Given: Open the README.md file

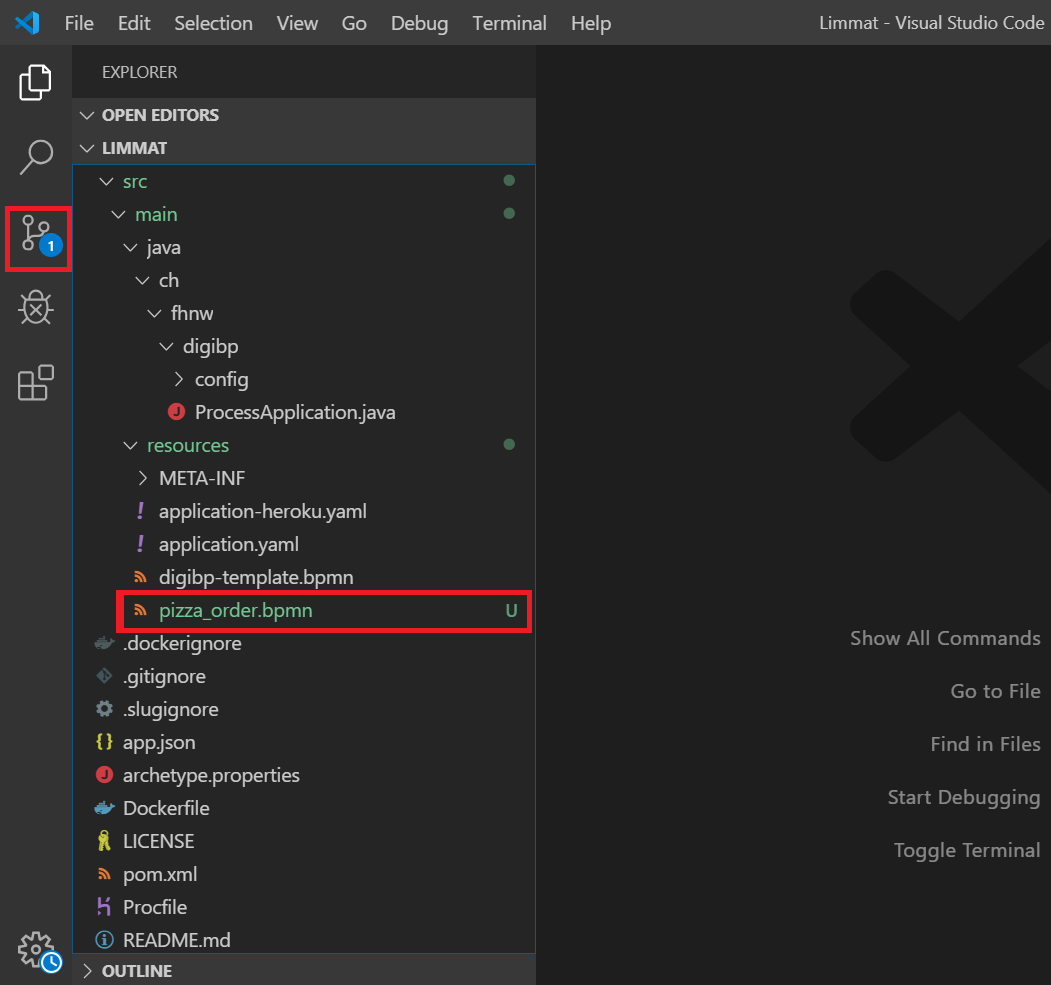Looking at the screenshot, I should [176, 940].
